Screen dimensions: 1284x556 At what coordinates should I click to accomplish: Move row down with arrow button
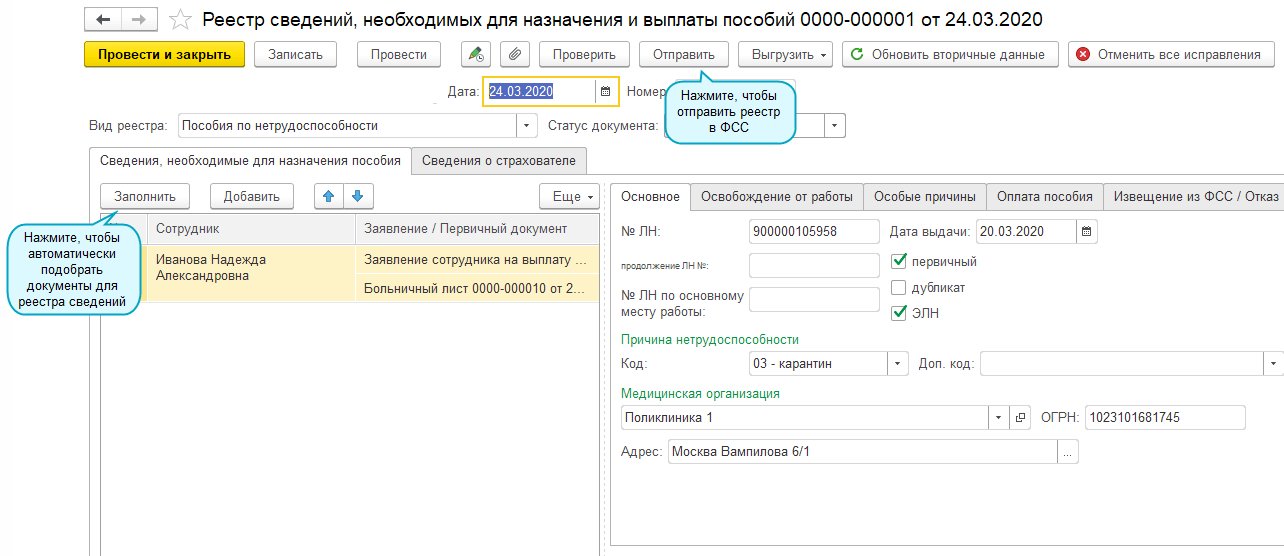pyautogui.click(x=356, y=196)
